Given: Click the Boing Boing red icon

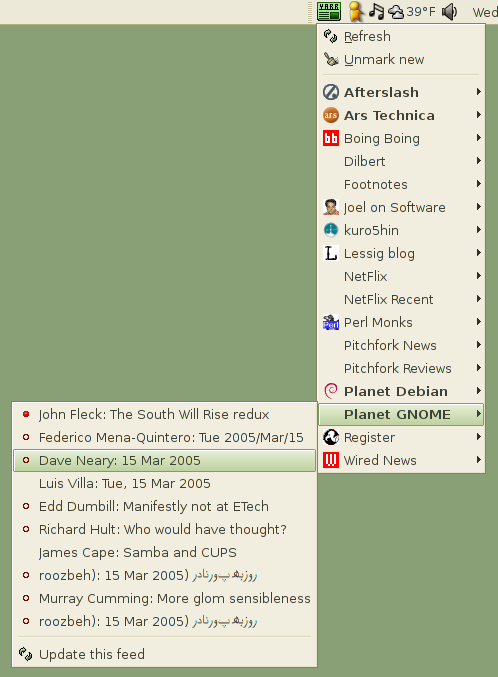Looking at the screenshot, I should pyautogui.click(x=331, y=138).
